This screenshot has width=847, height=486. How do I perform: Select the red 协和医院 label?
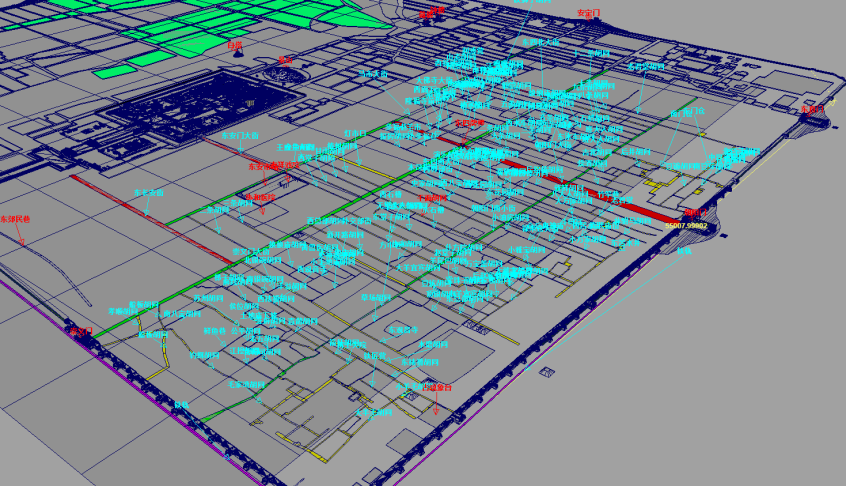click(264, 198)
